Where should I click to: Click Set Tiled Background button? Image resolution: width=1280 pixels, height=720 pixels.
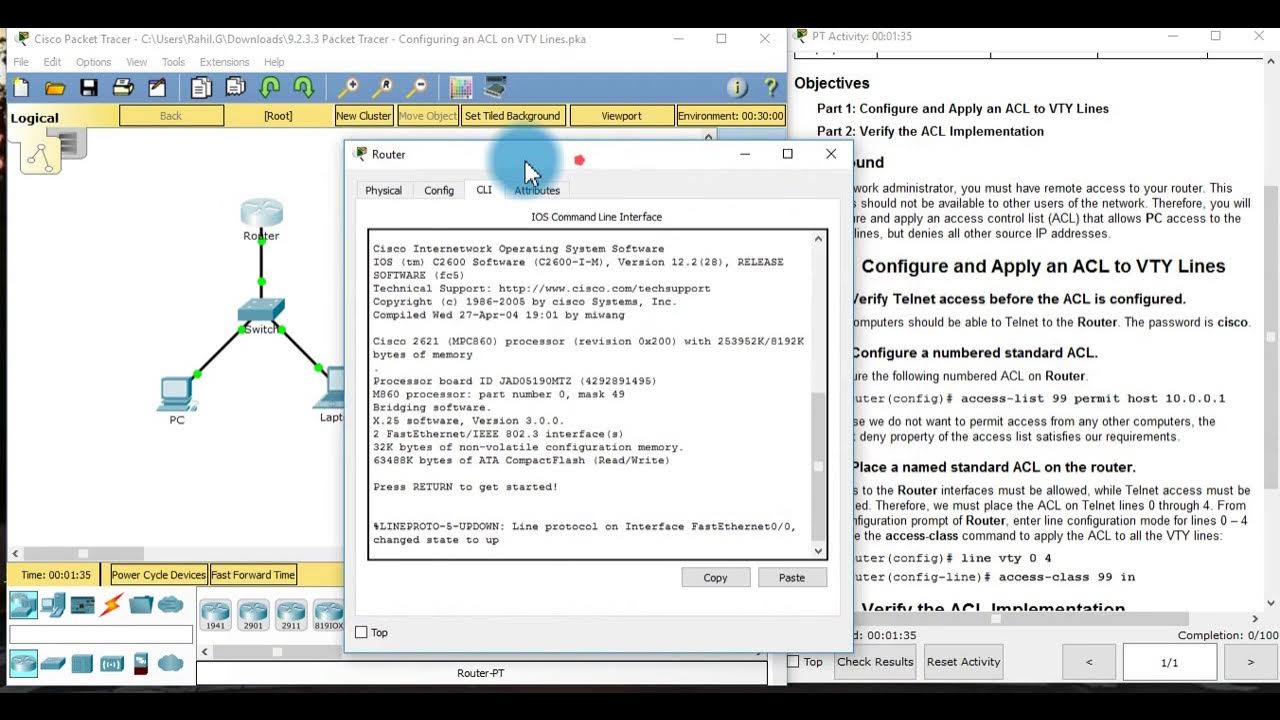coord(513,116)
